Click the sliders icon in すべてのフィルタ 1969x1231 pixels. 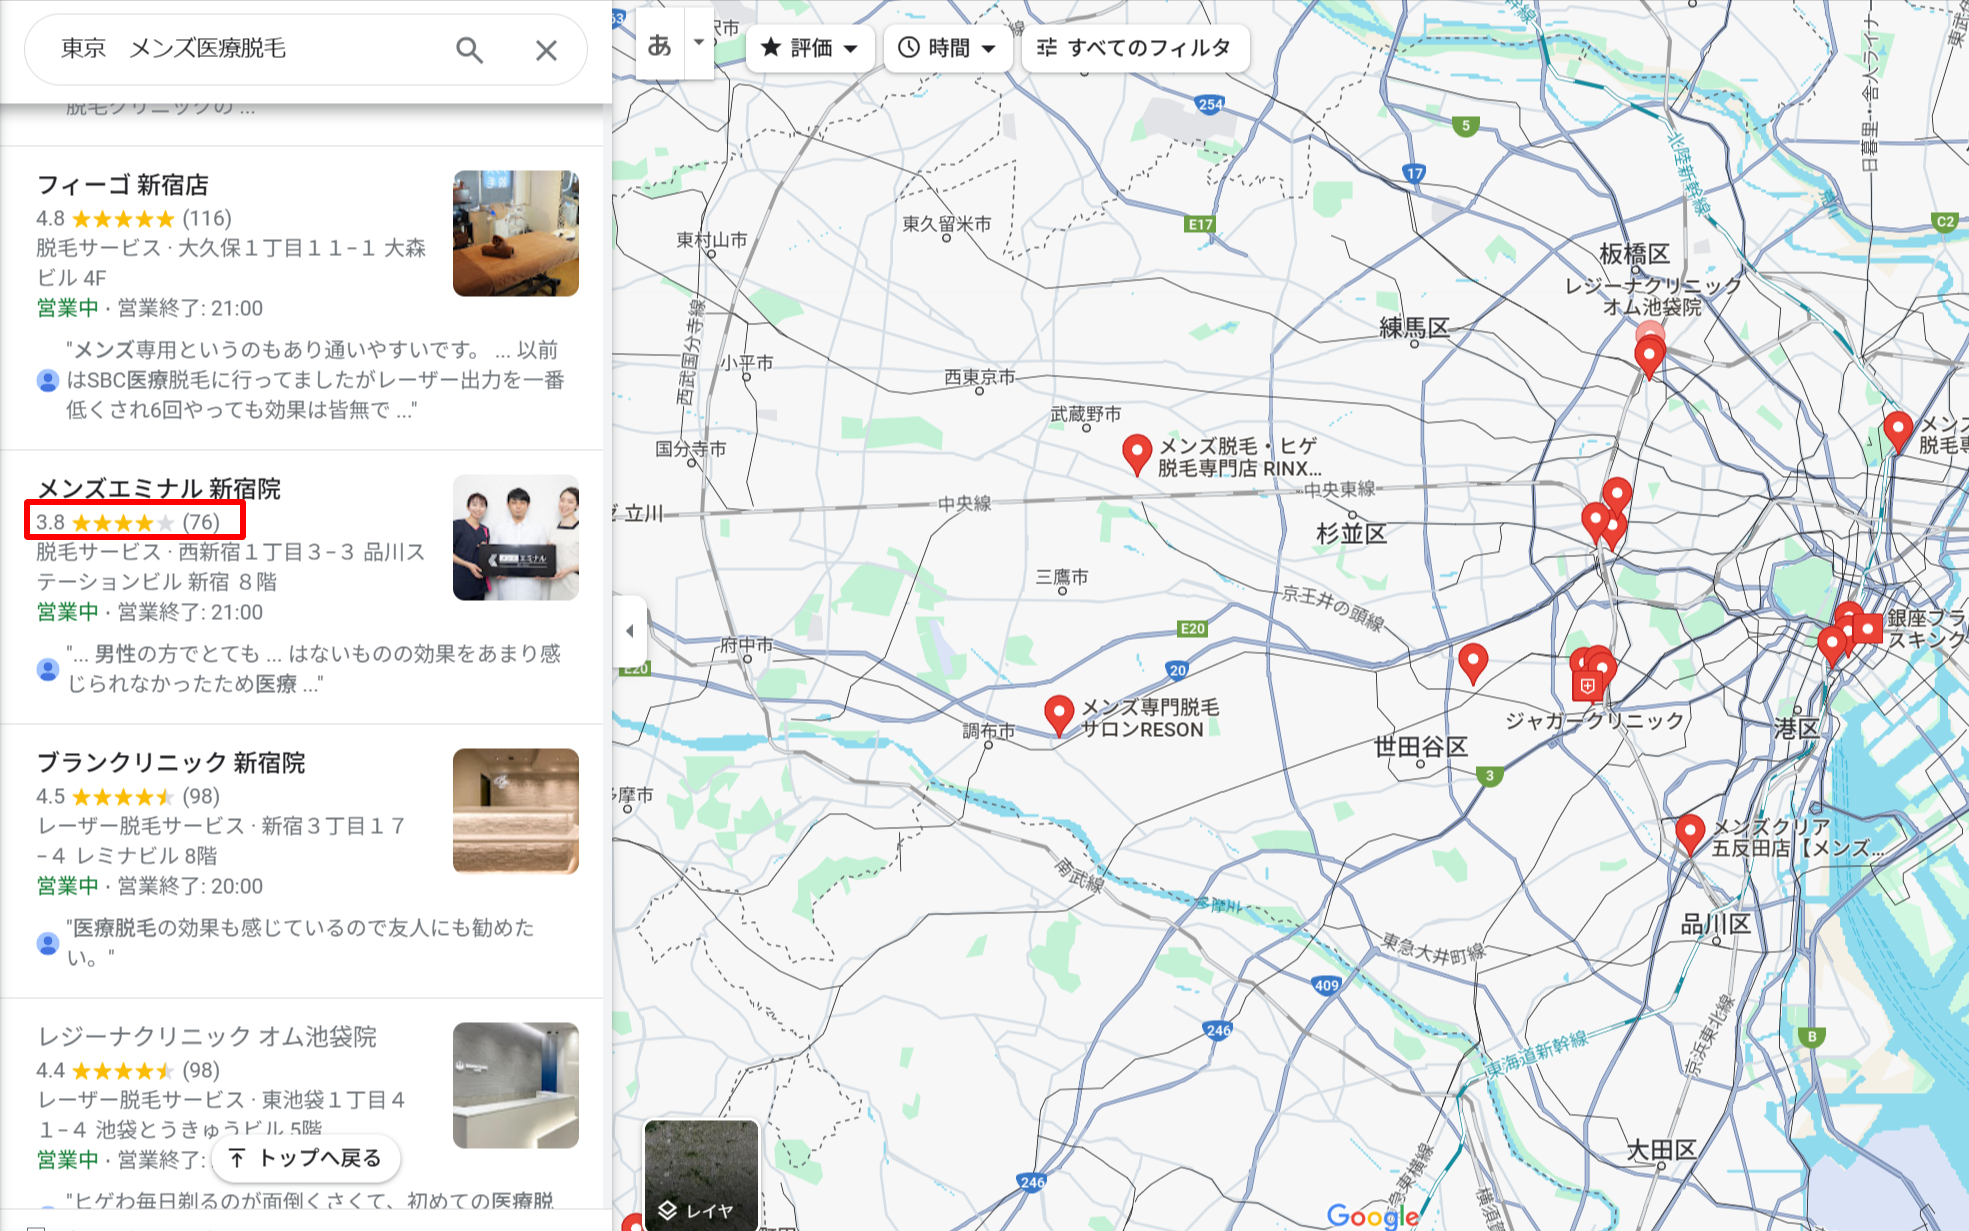[x=1046, y=47]
